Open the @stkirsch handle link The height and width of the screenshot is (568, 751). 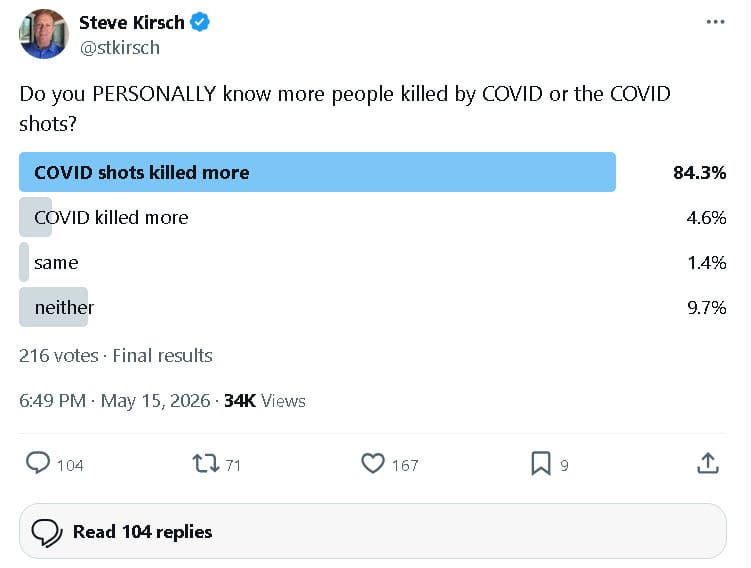(x=120, y=48)
